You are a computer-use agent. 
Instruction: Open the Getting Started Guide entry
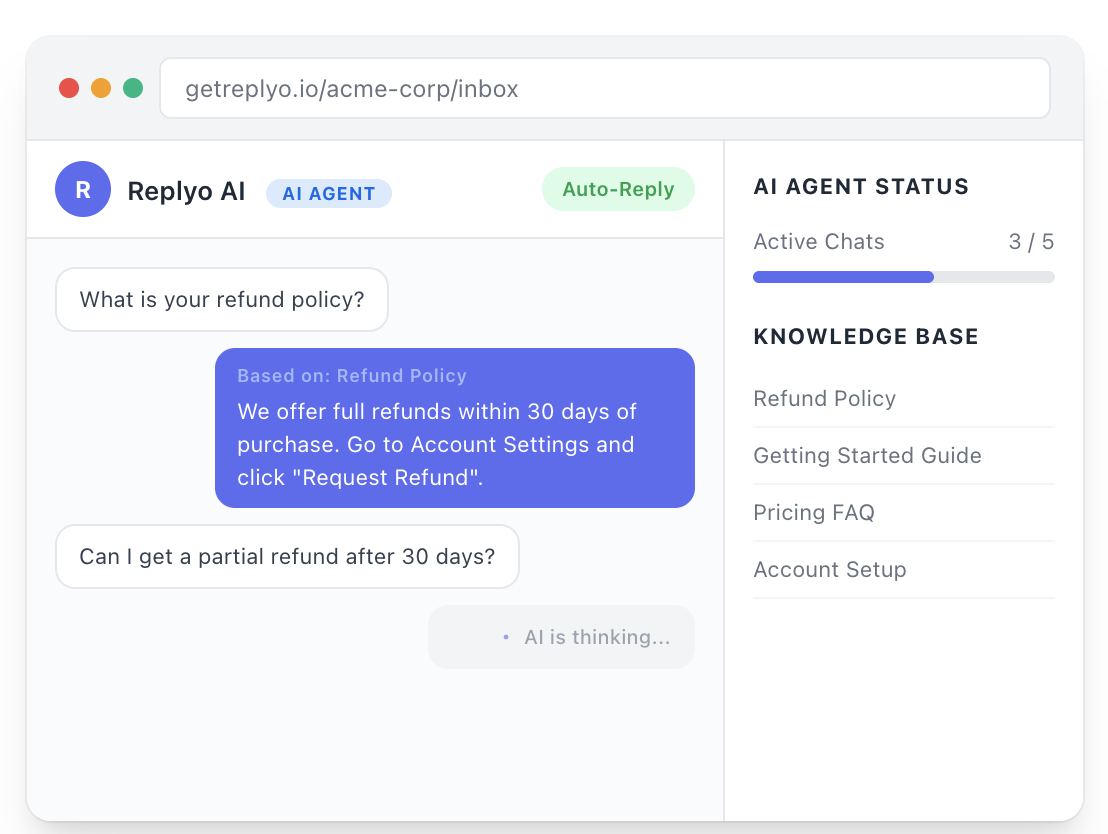click(867, 455)
